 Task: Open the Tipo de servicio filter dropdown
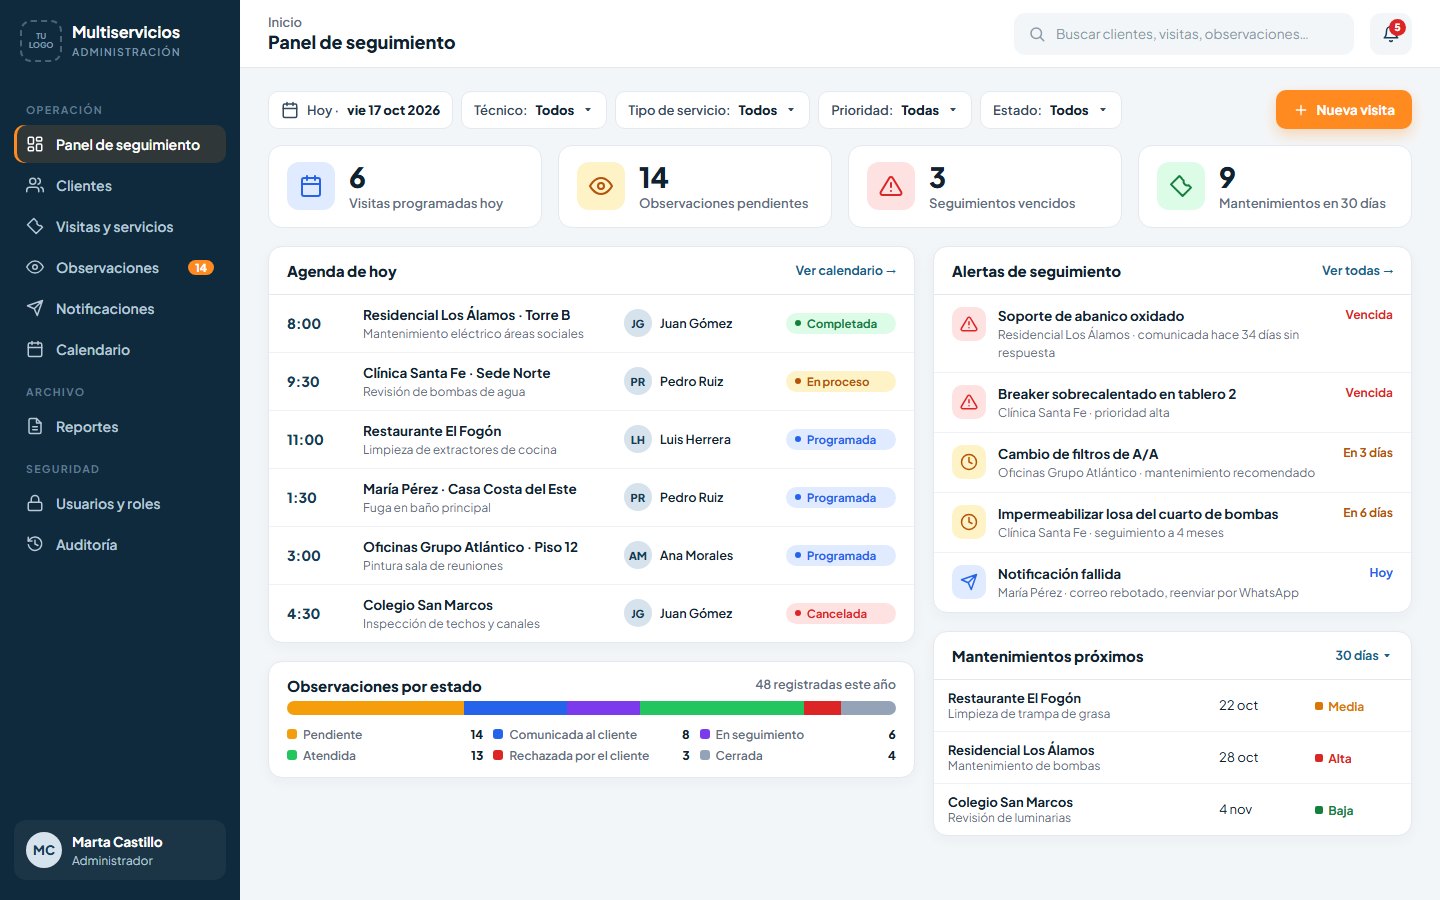click(x=712, y=110)
